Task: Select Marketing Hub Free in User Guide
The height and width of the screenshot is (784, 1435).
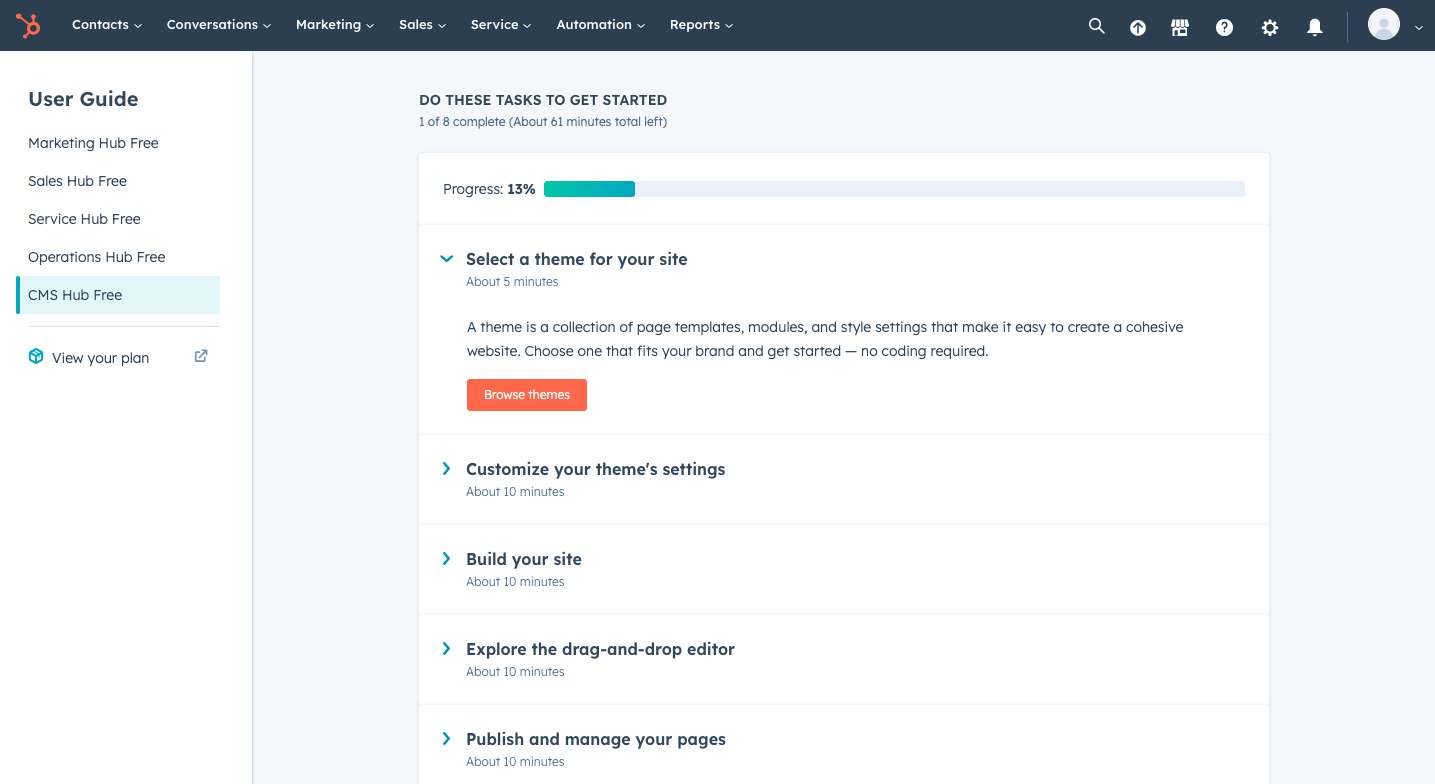Action: point(118,143)
